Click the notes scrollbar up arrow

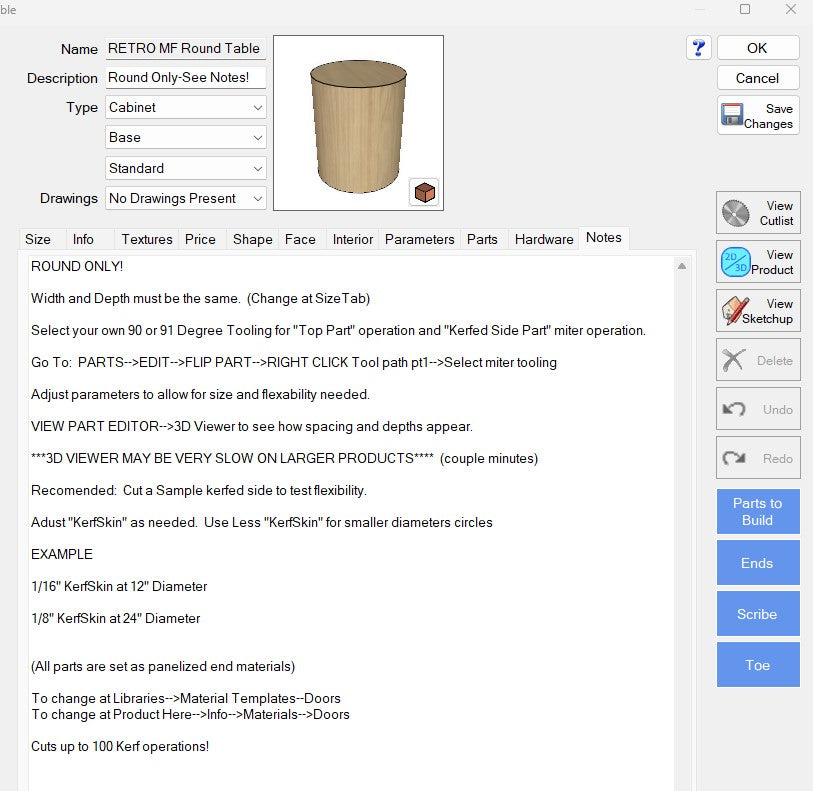pos(683,266)
